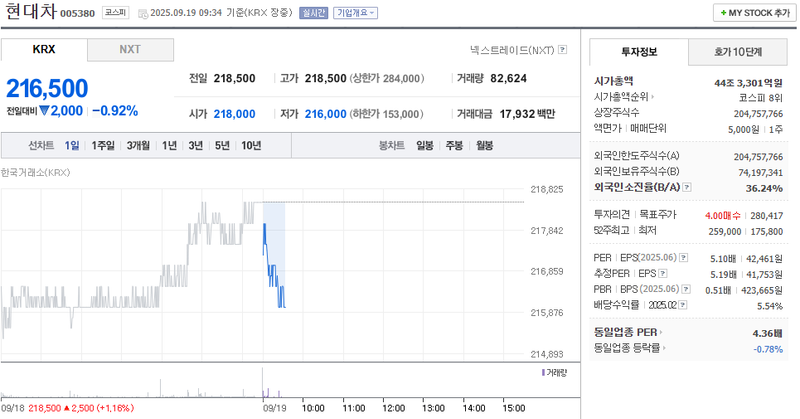Show the 10년 line chart
Viewport: 800px width, 419px height.
tap(251, 145)
